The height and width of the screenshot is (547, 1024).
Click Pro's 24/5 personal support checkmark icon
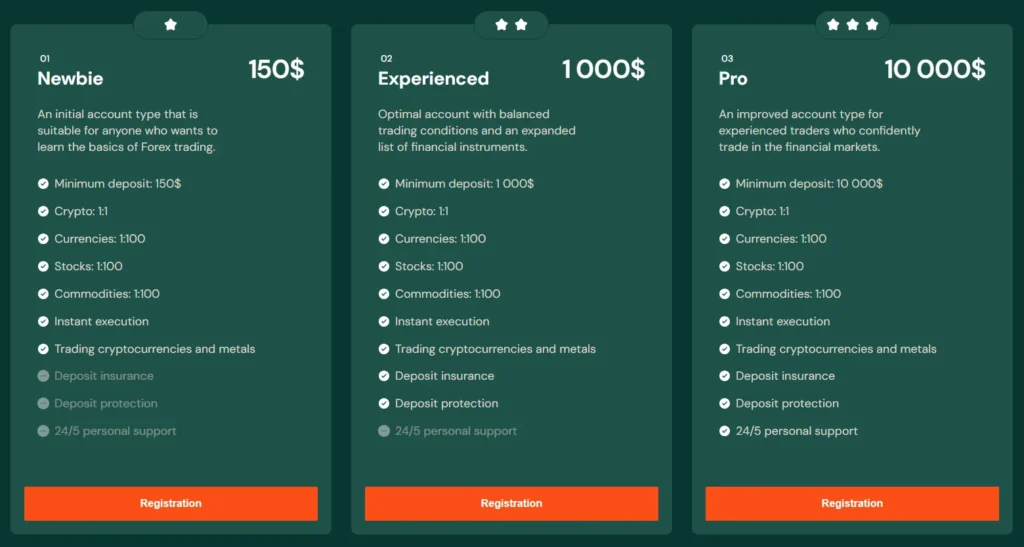pyautogui.click(x=725, y=431)
